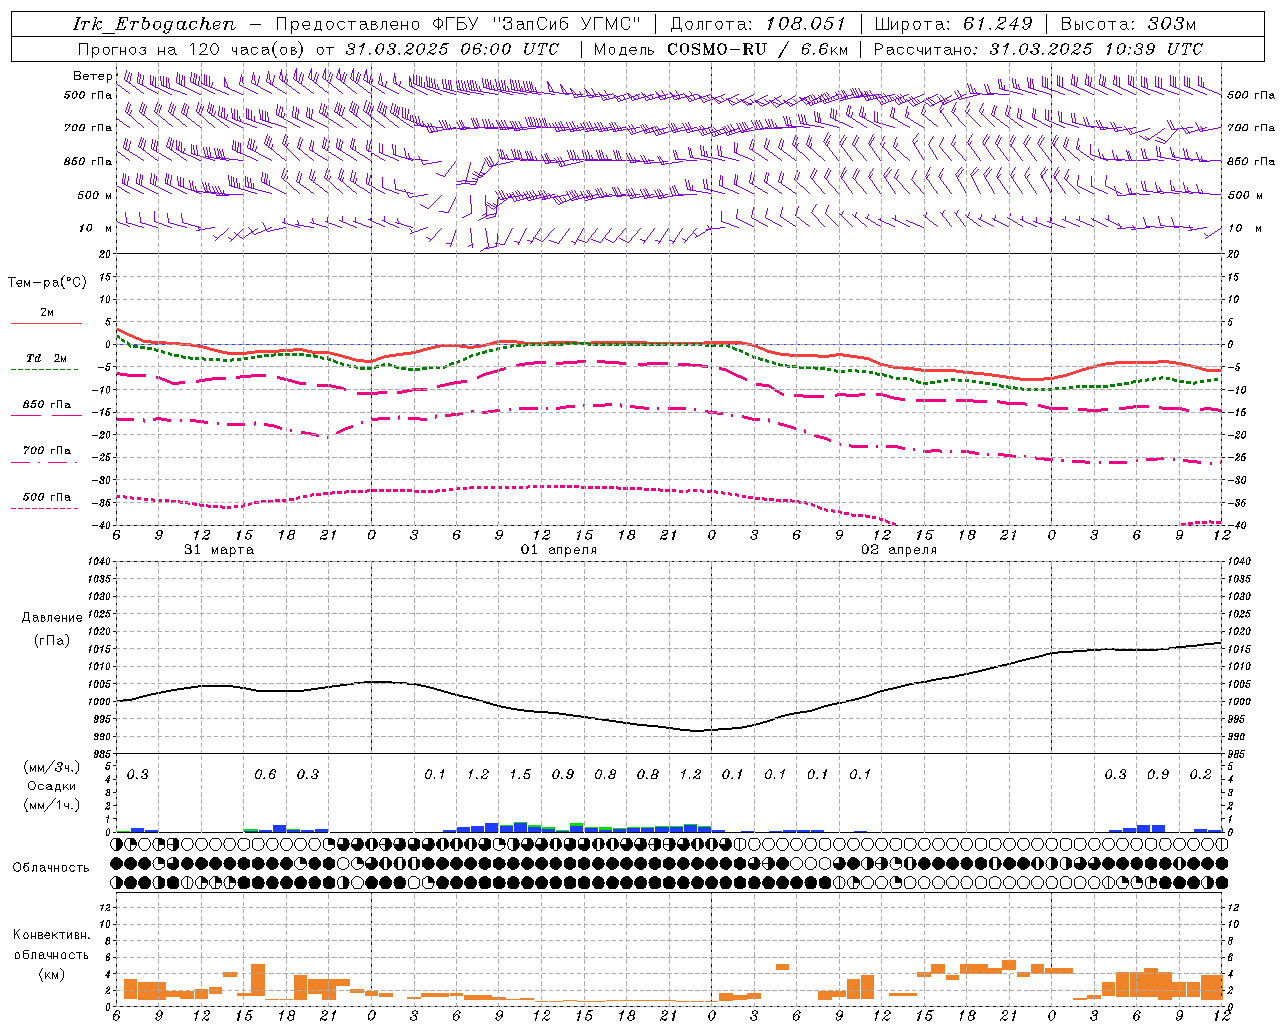The image size is (1280, 1024).
Task: Click the (мм/1ч.) precipitation unit label
Action: tap(52, 805)
